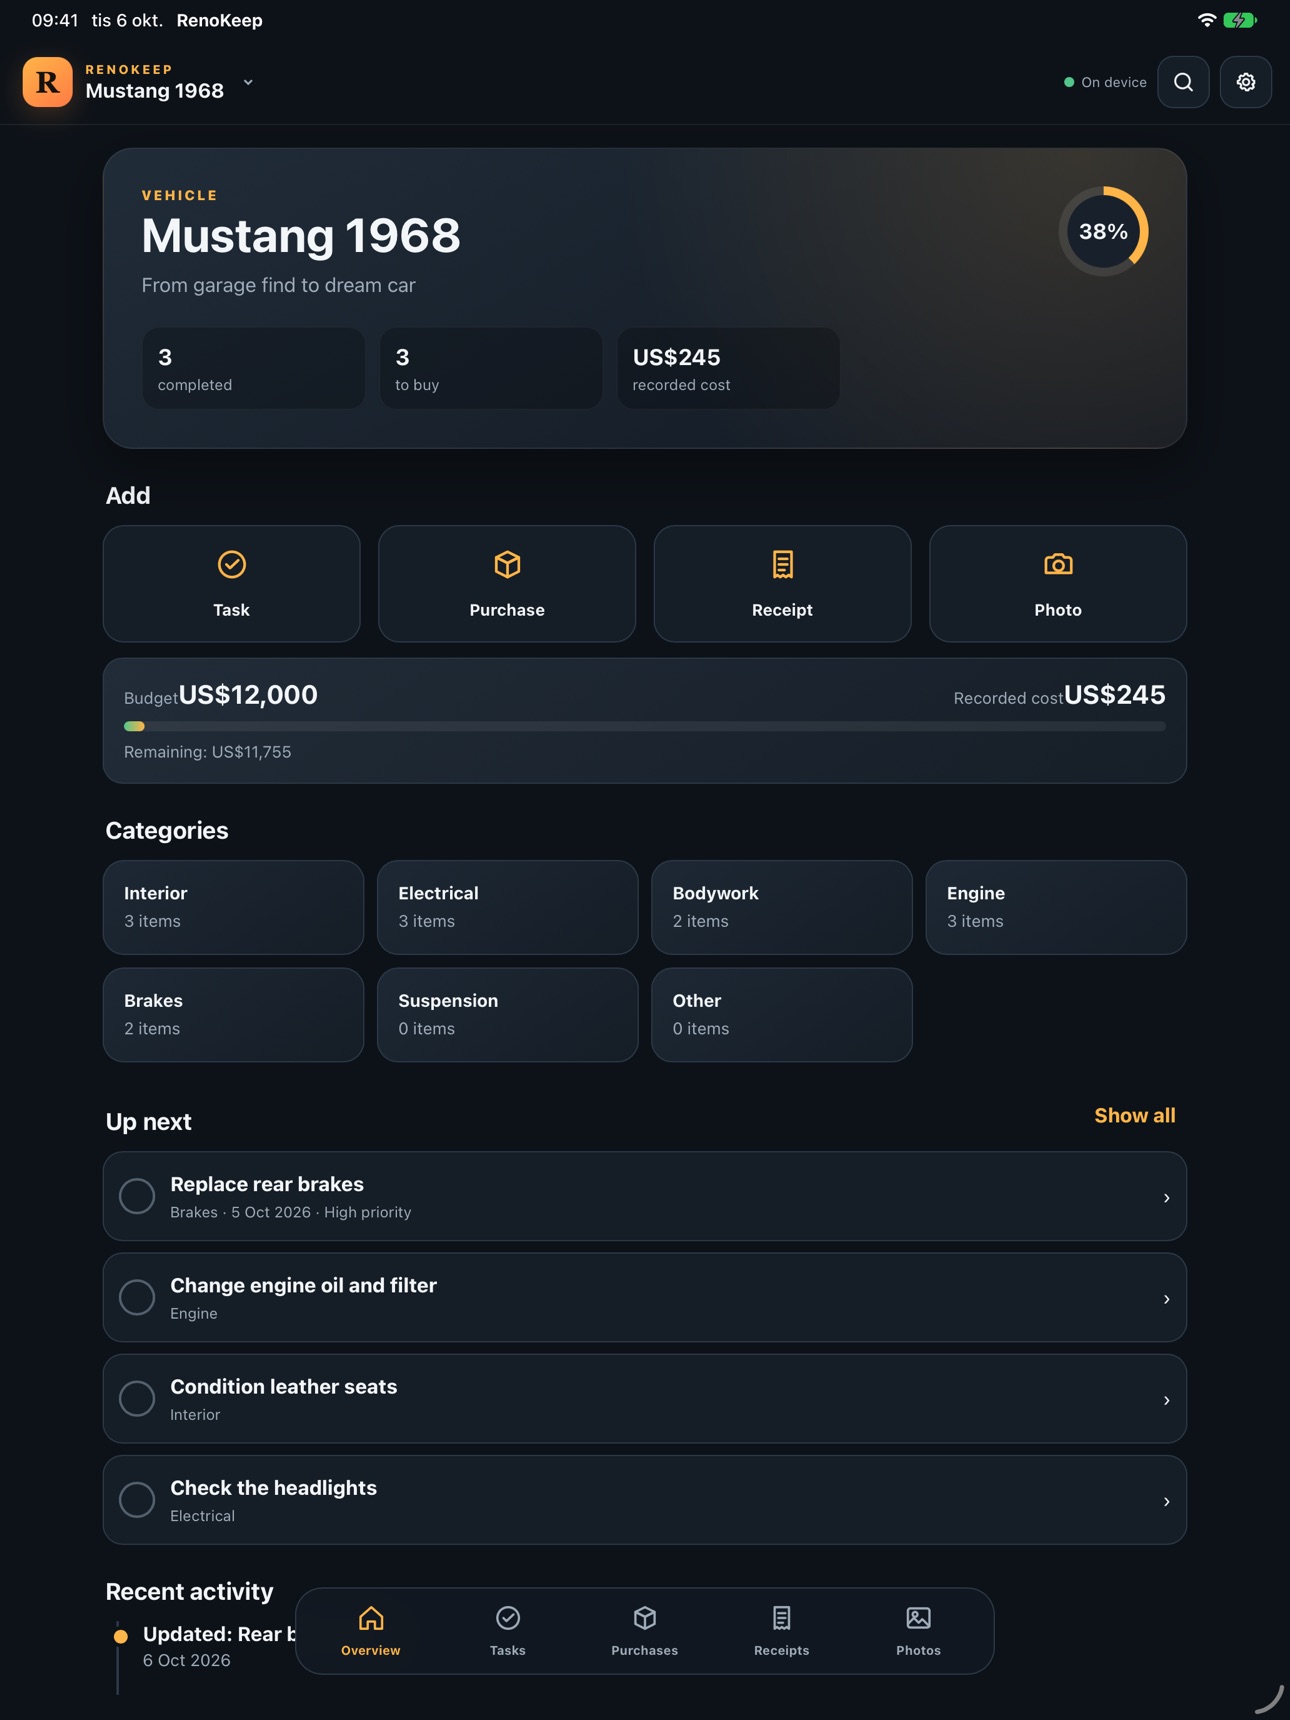Open Check the headlights row chevron

pos(1166,1502)
